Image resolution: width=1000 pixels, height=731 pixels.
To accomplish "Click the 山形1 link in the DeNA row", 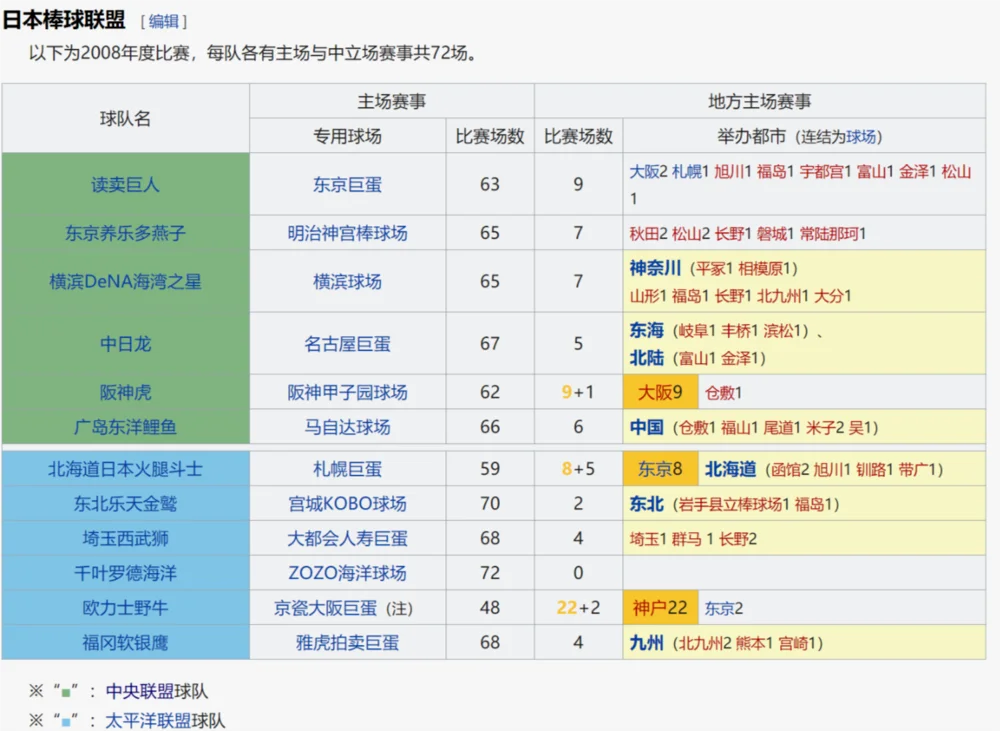I will coord(648,296).
